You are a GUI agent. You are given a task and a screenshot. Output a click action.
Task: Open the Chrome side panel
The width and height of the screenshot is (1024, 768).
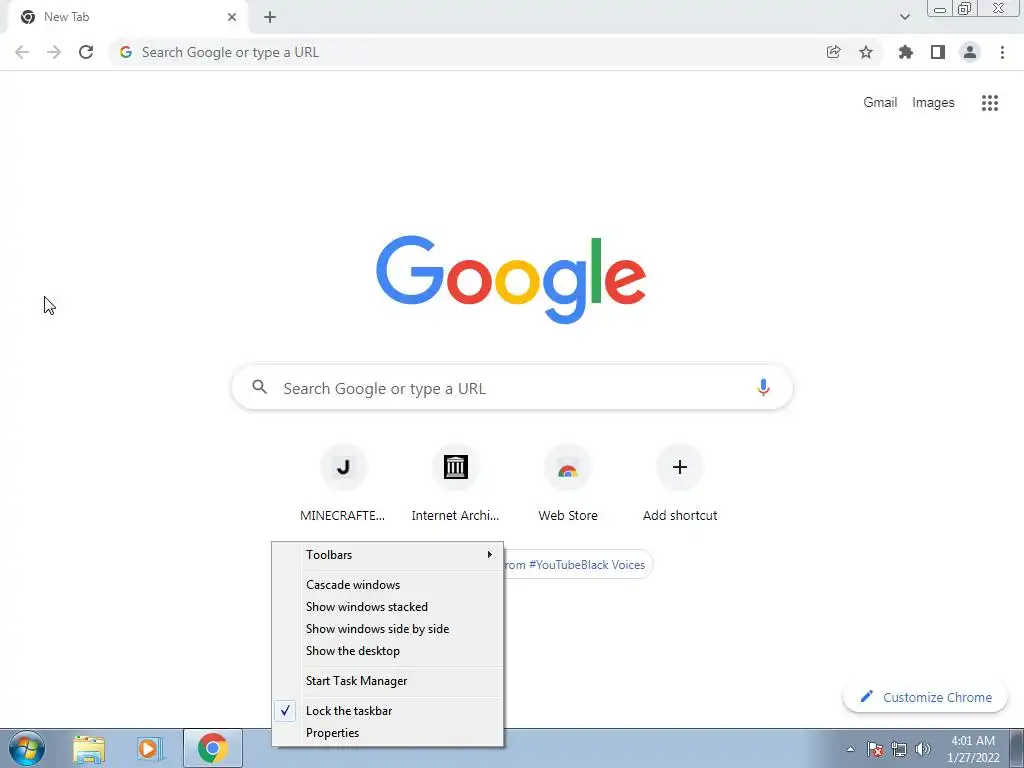tap(938, 52)
